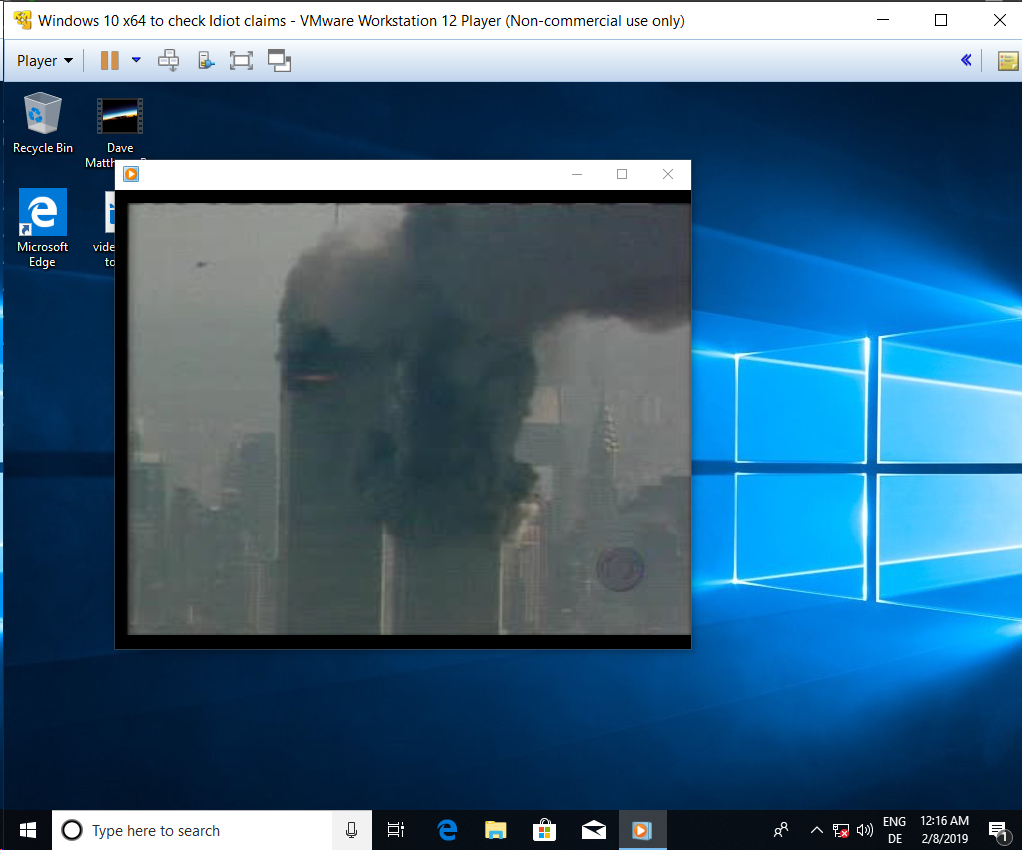Open the Action Center notifications icon

pos(998,830)
